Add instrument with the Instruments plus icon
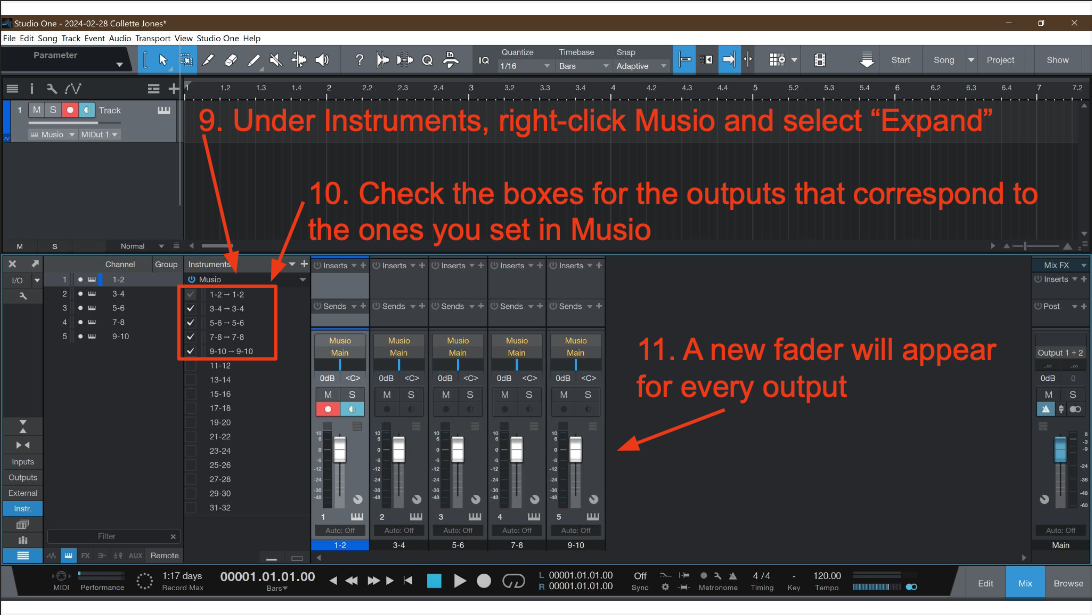This screenshot has width=1092, height=615. pos(304,264)
